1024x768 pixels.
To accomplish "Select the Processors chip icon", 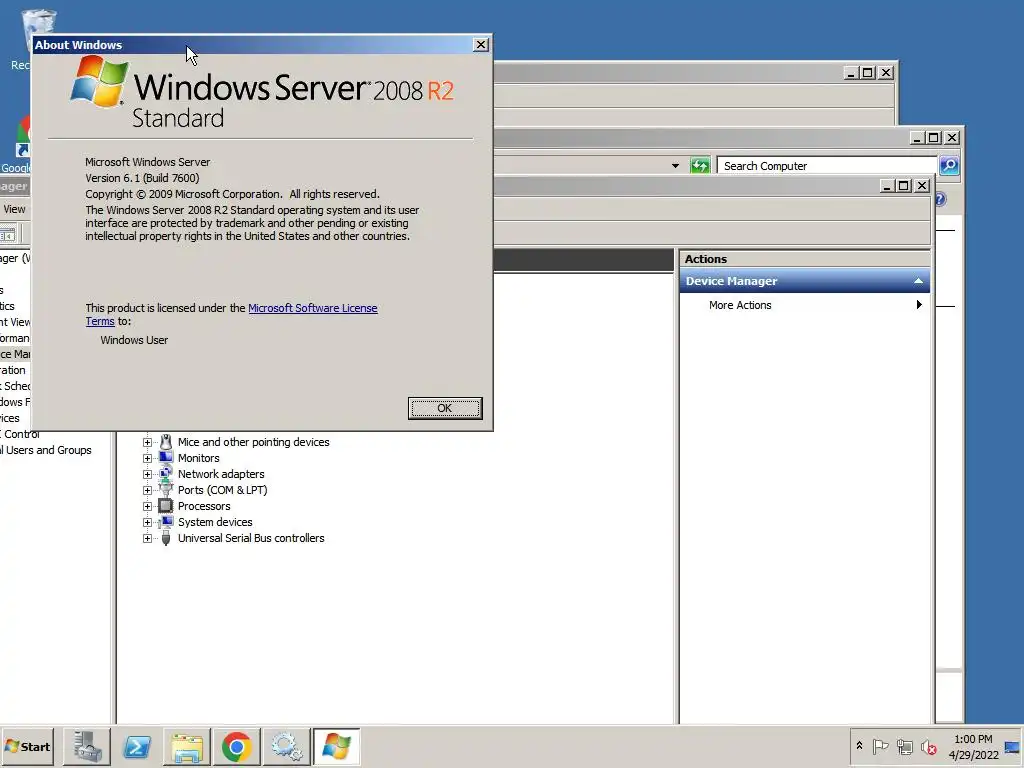I will tap(166, 505).
